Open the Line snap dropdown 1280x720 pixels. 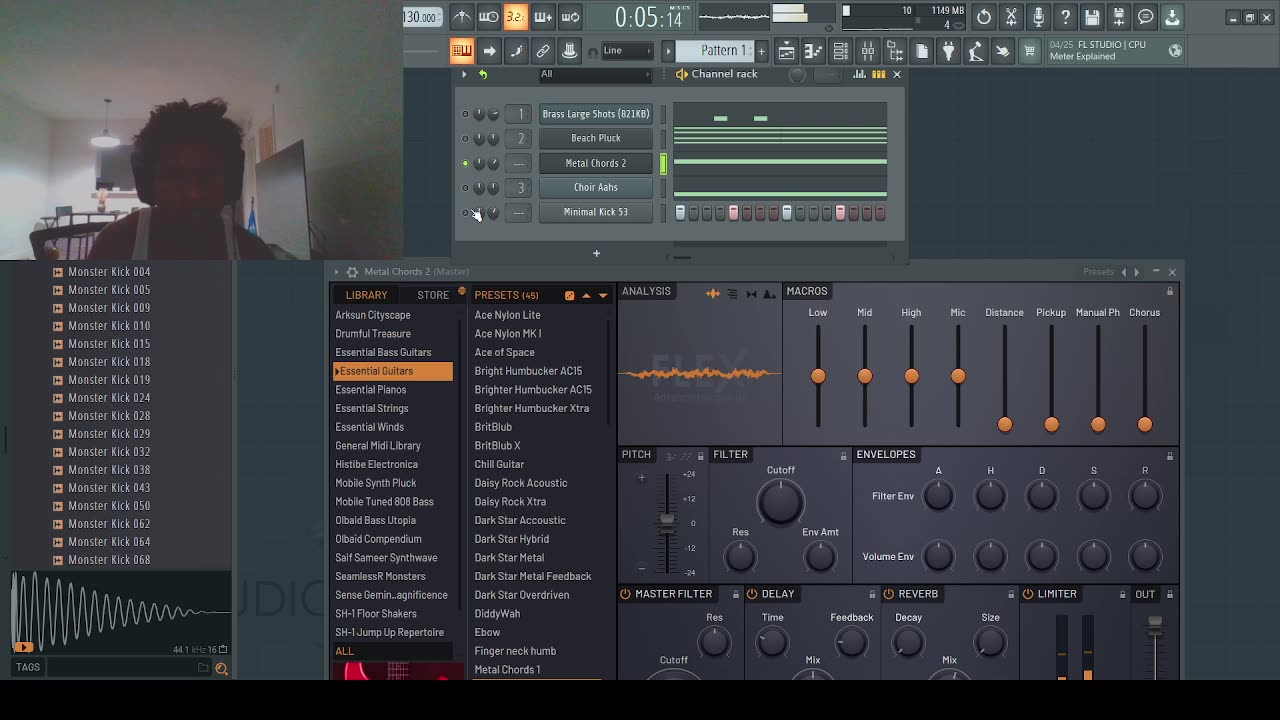pyautogui.click(x=627, y=51)
